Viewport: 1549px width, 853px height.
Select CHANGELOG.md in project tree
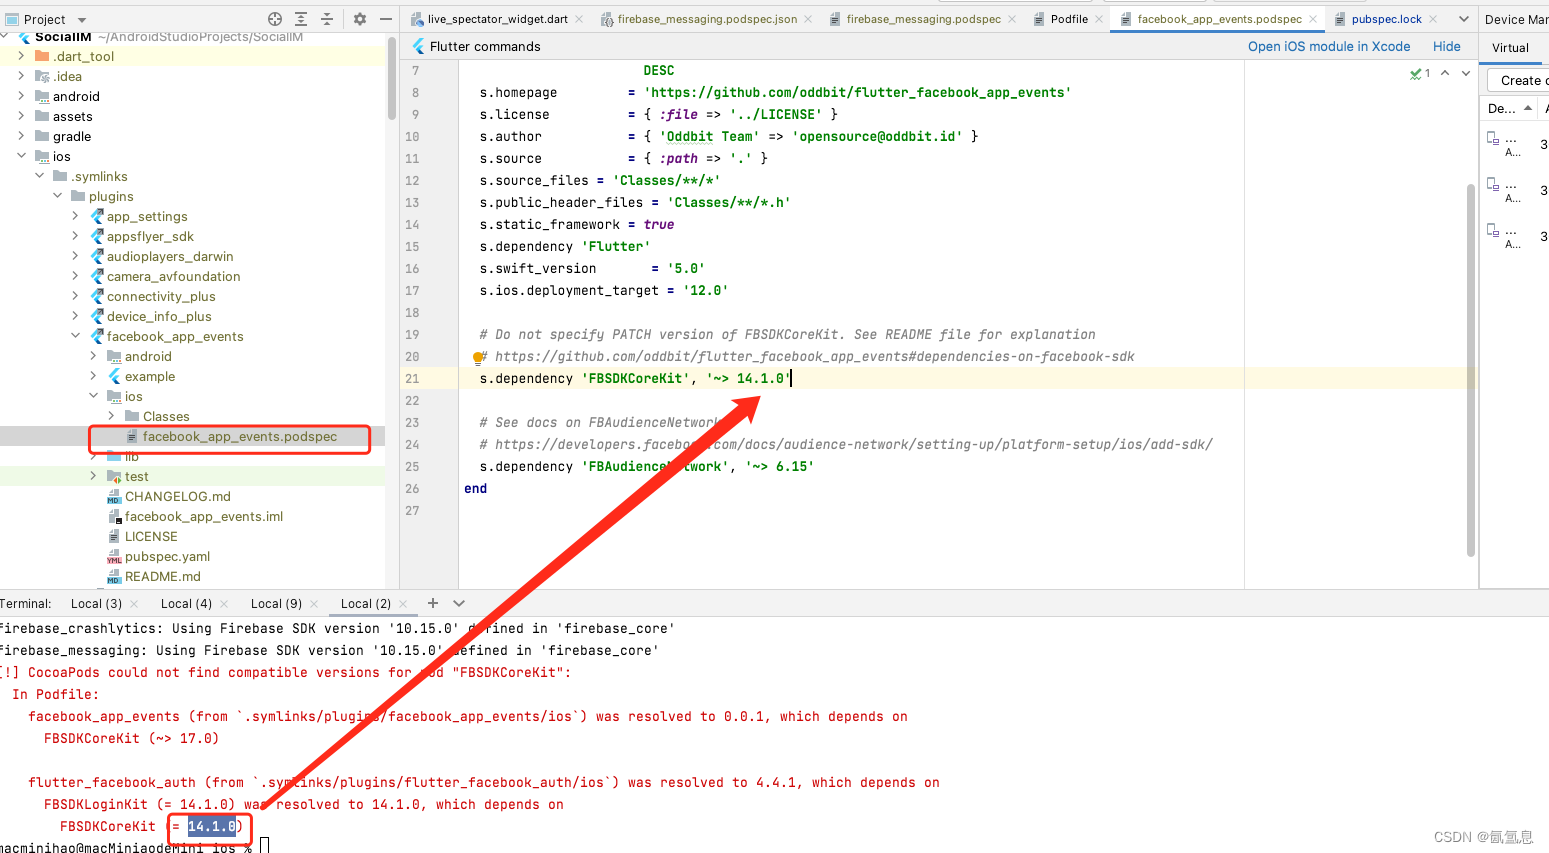(177, 497)
